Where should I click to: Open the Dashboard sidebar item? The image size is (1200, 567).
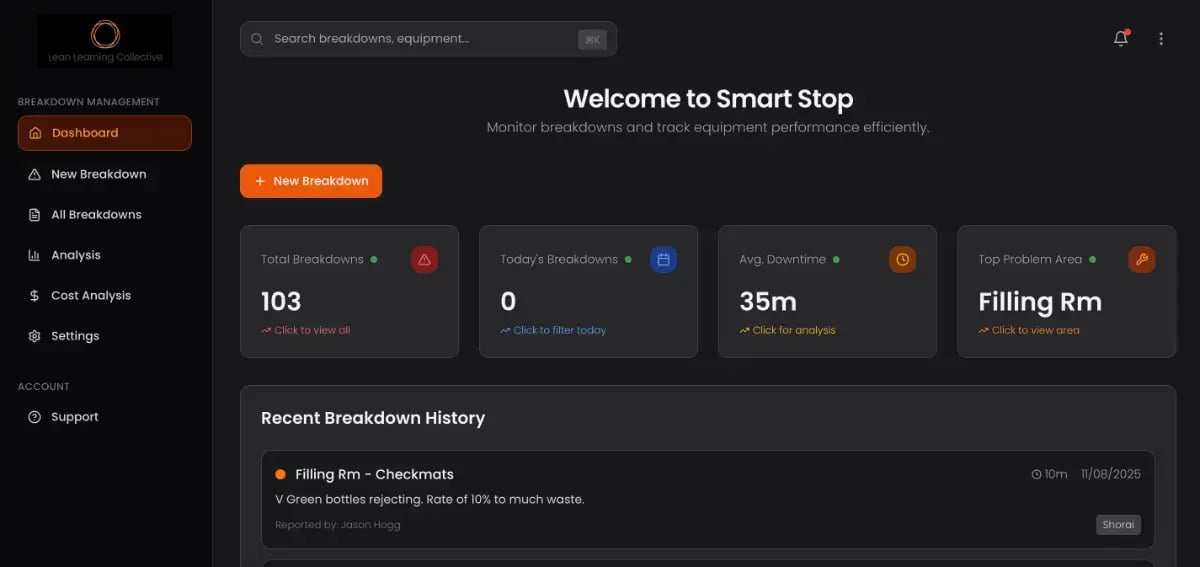104,133
